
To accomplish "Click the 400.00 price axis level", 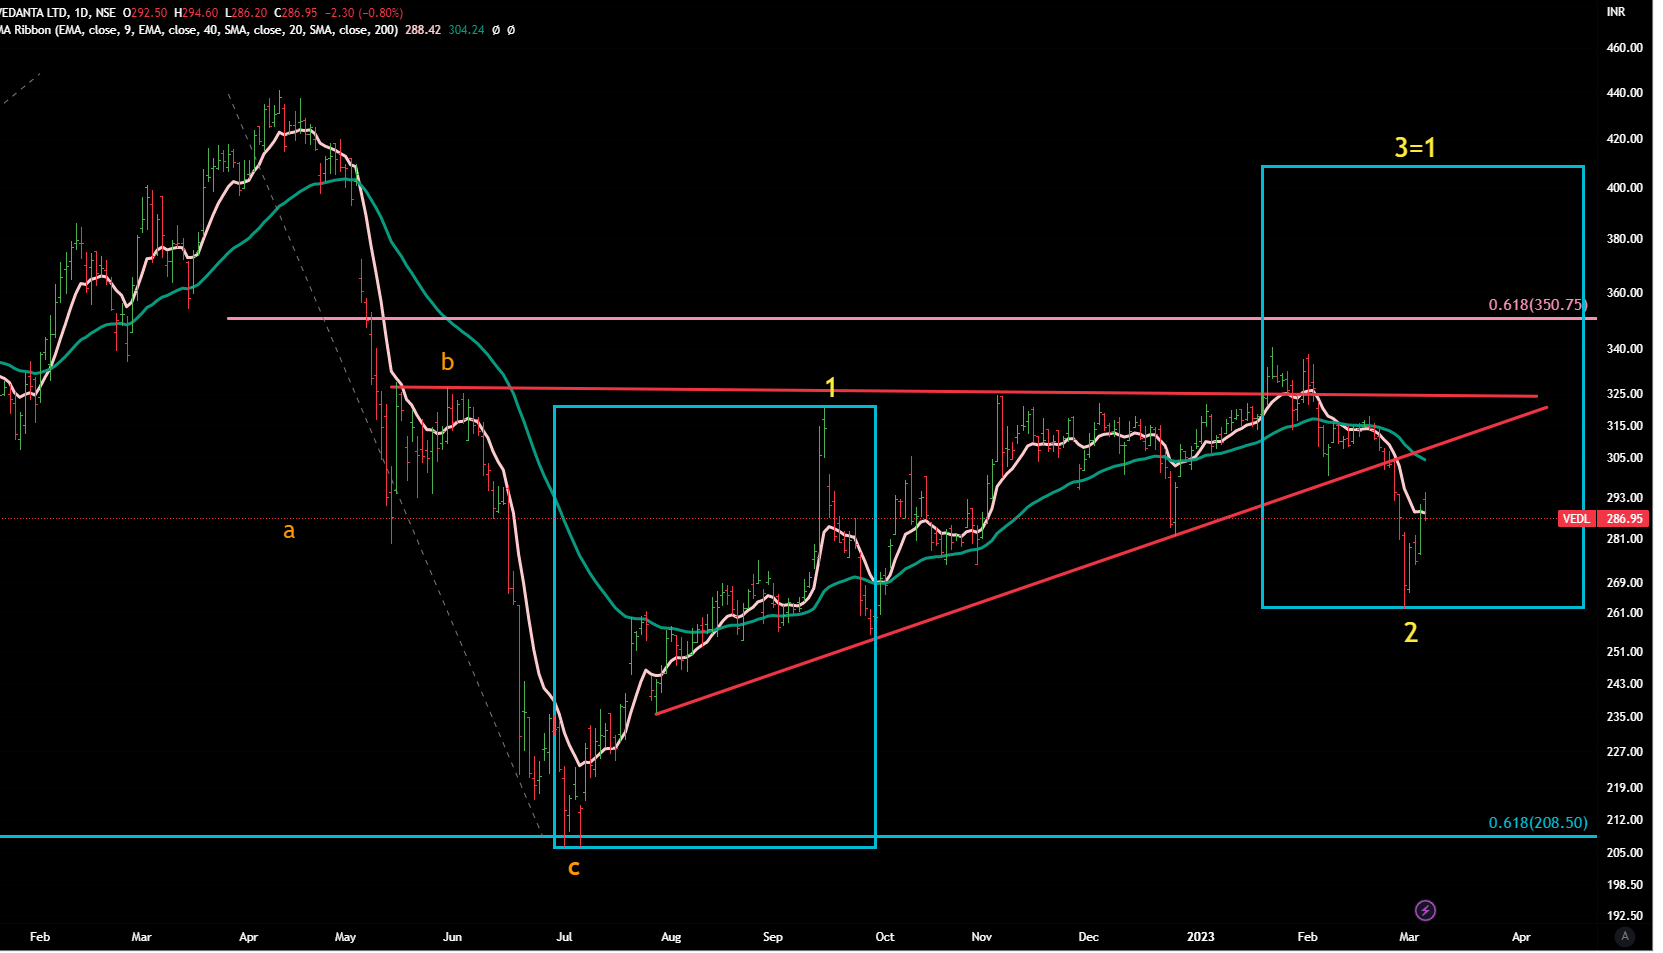I will (x=1624, y=188).
